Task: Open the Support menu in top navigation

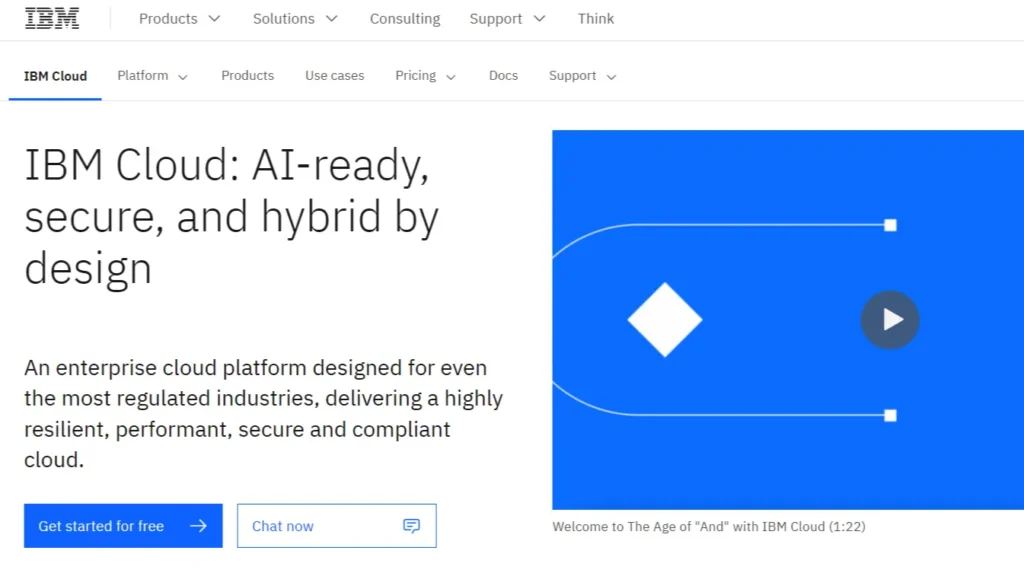Action: coord(507,19)
